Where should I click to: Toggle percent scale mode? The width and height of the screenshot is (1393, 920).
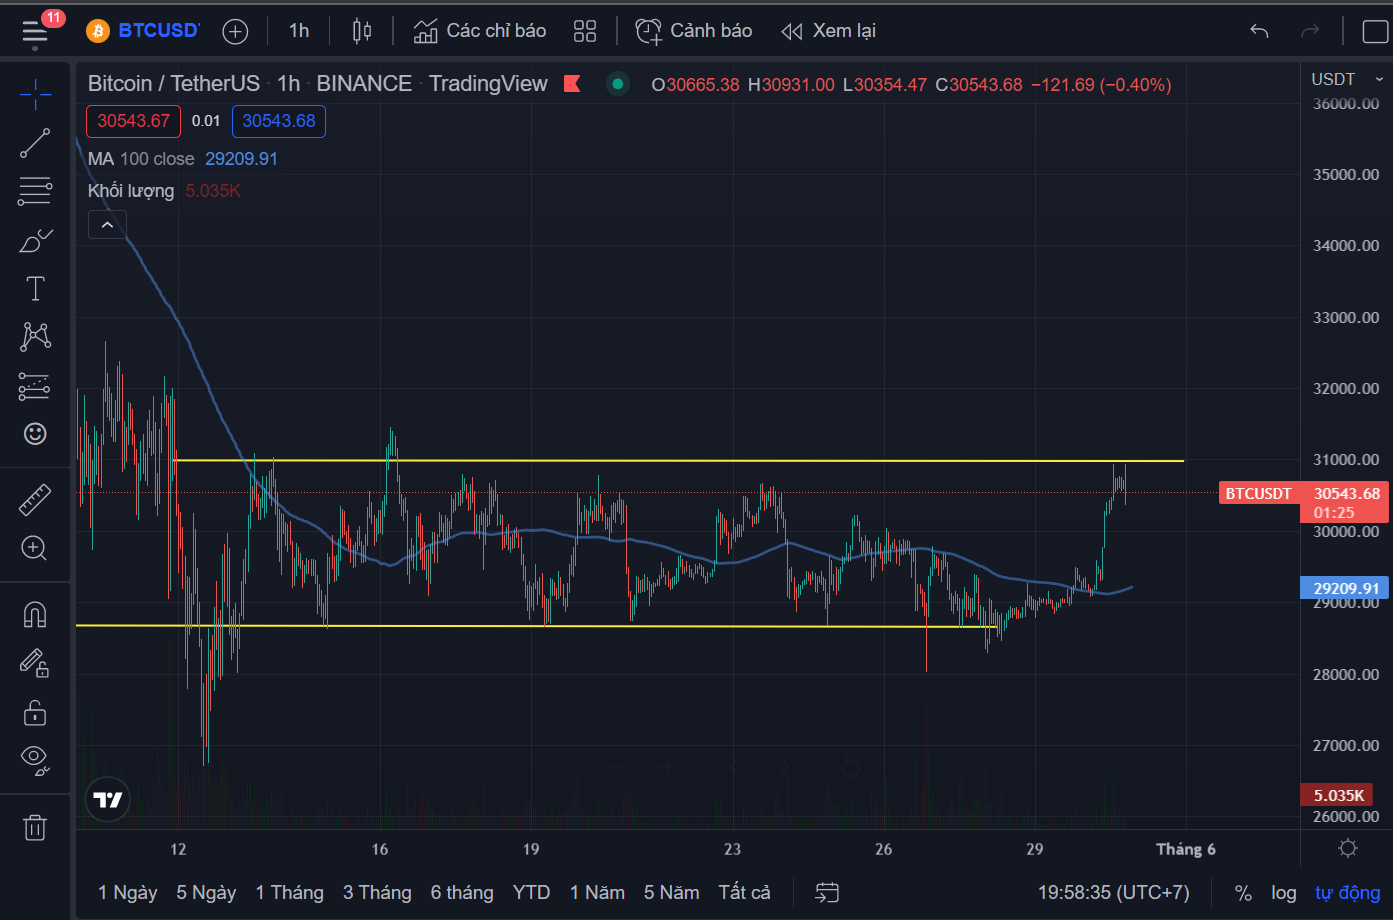click(1243, 893)
